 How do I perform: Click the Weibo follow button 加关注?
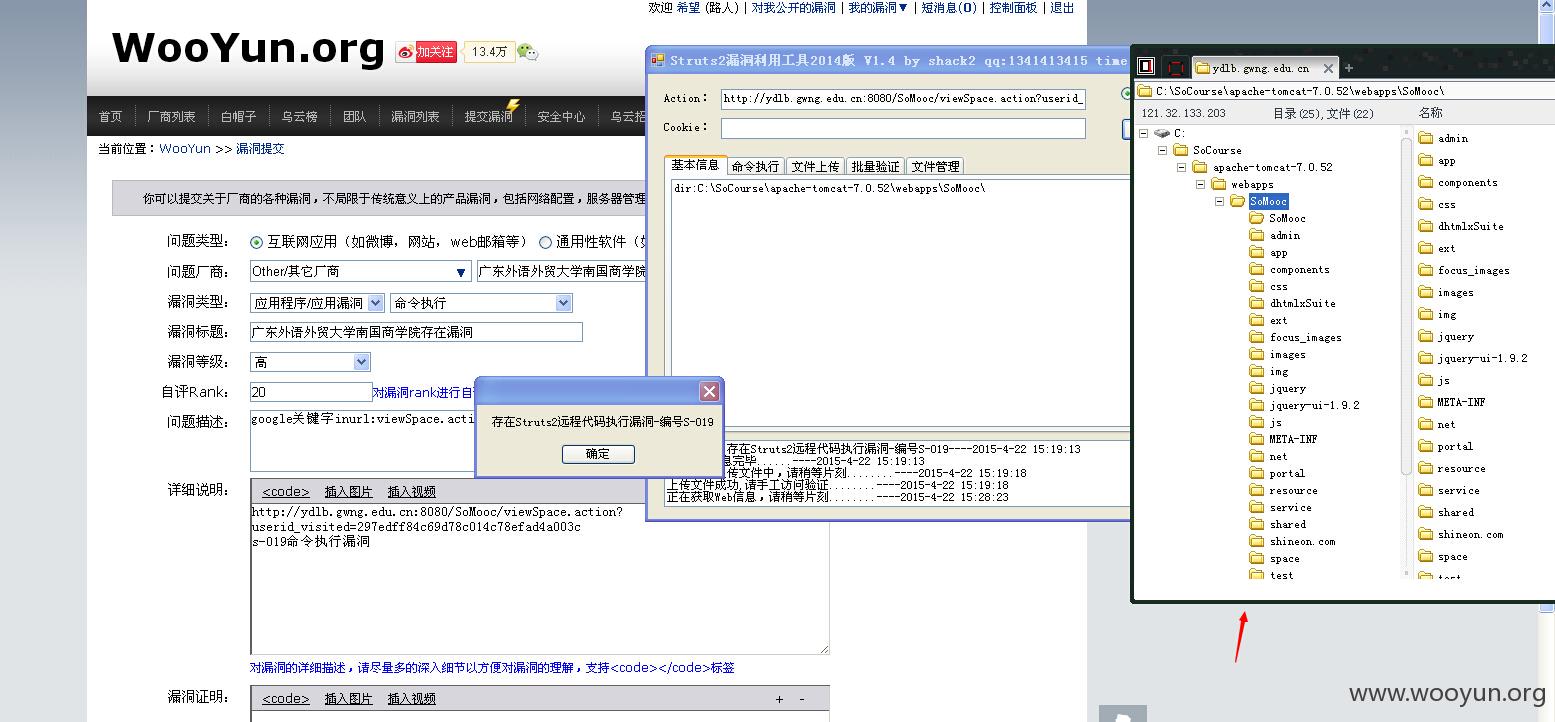pyautogui.click(x=427, y=52)
